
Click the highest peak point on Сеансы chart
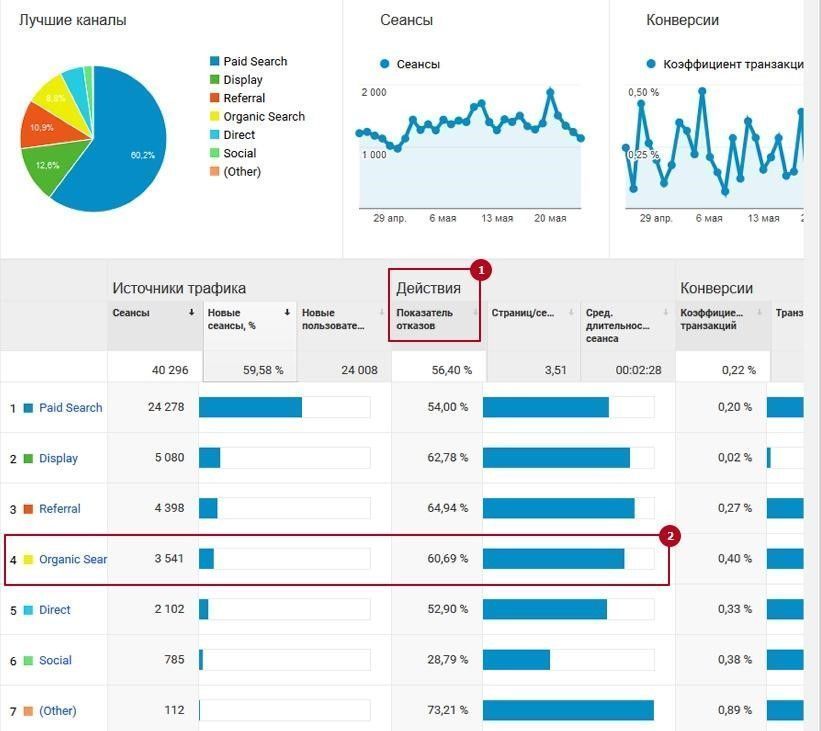coord(551,91)
